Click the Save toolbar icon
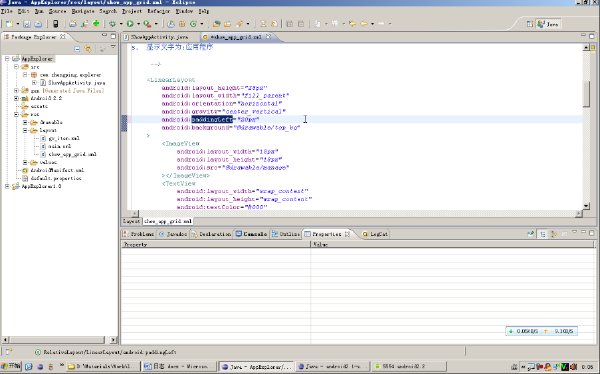 click(27, 24)
